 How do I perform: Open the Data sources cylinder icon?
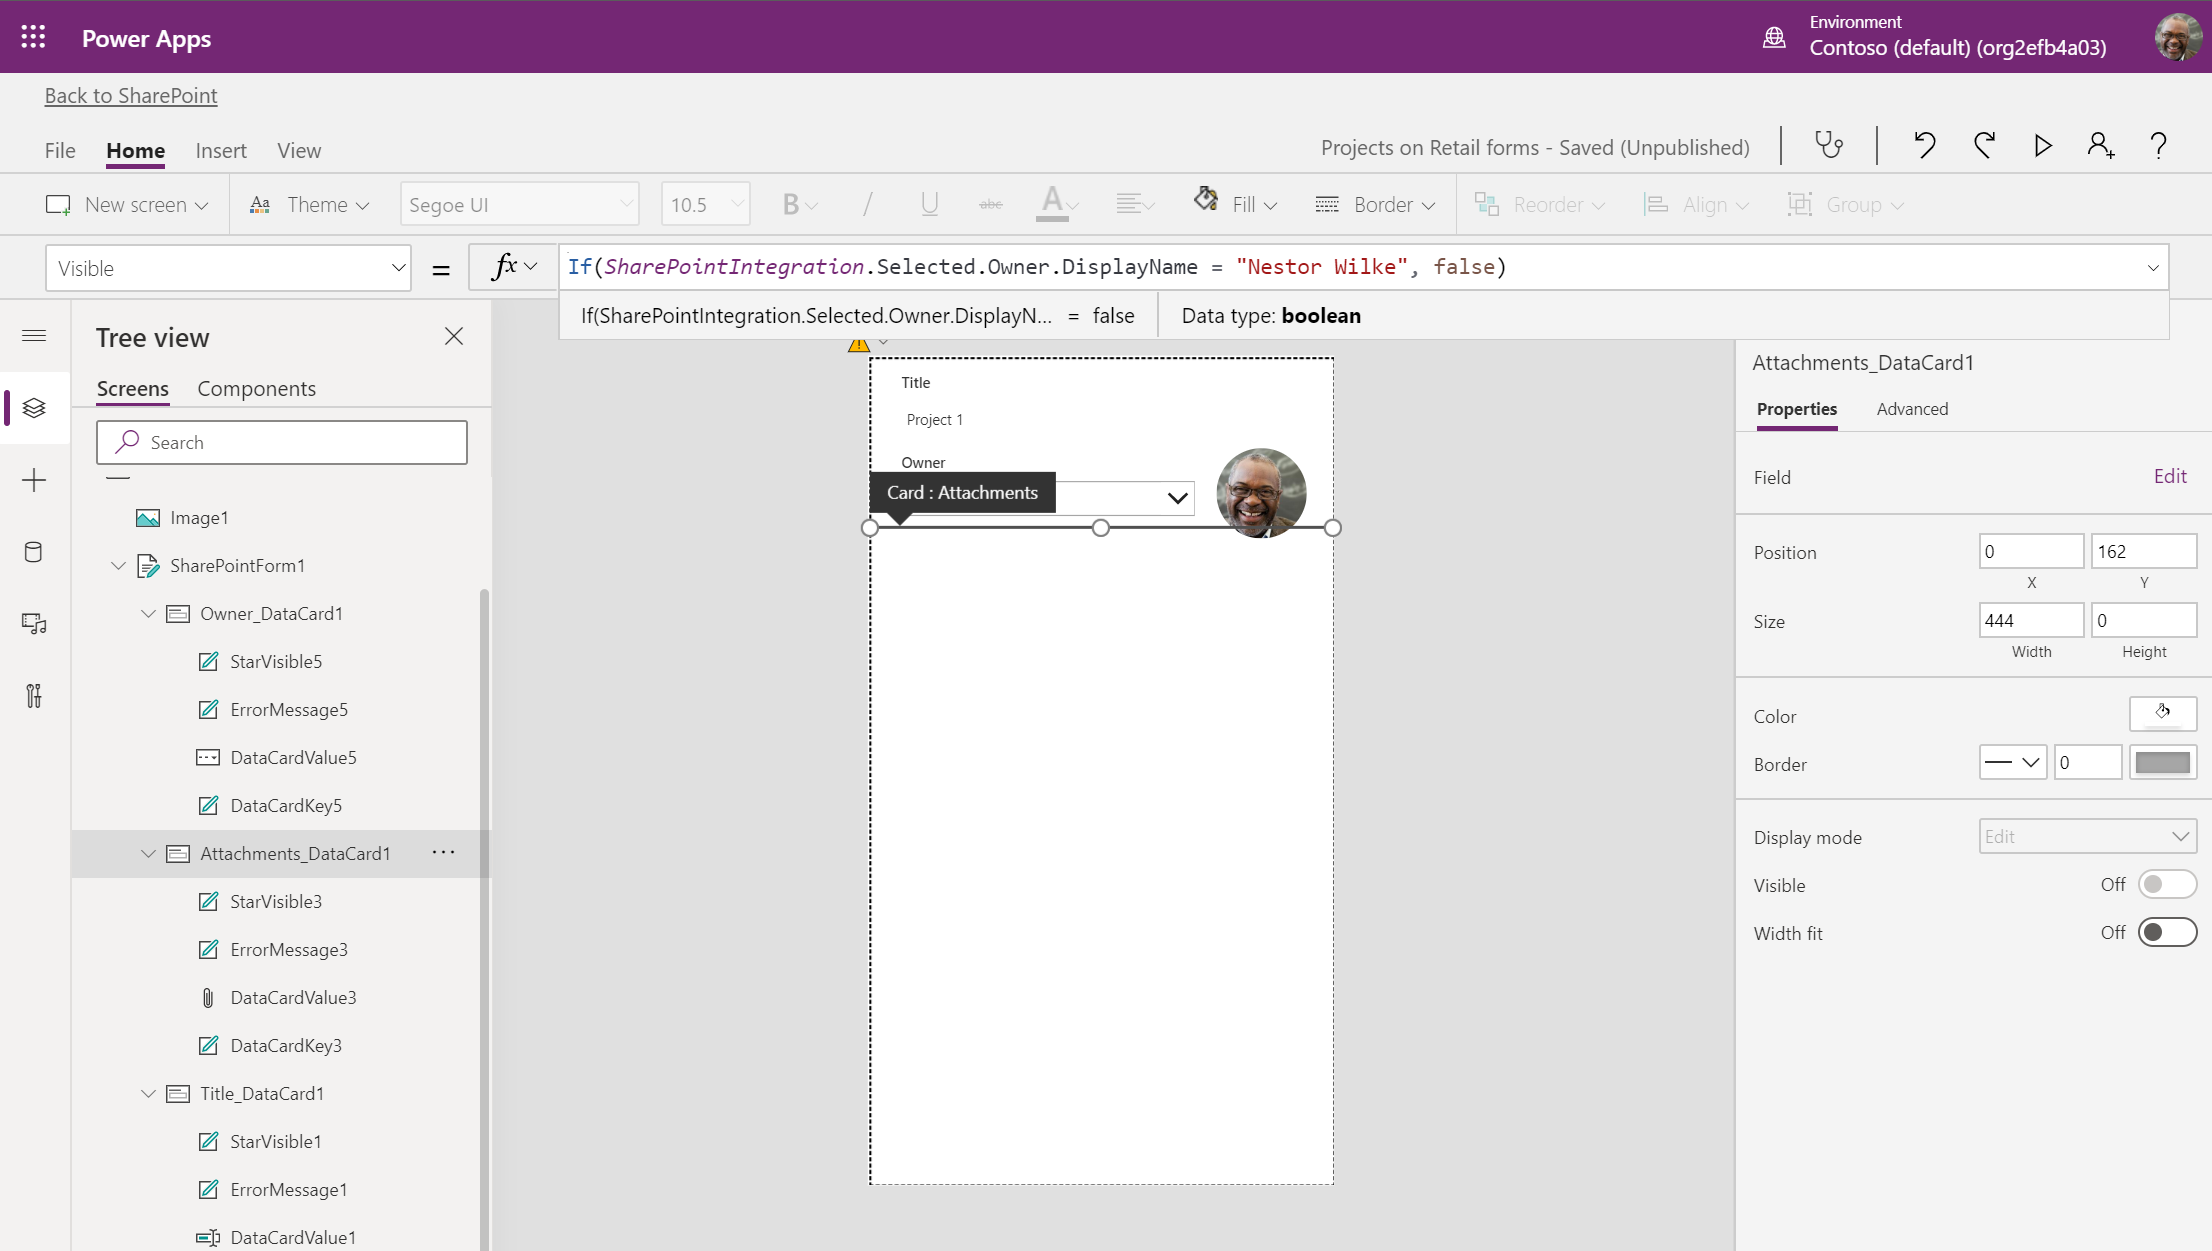point(34,552)
